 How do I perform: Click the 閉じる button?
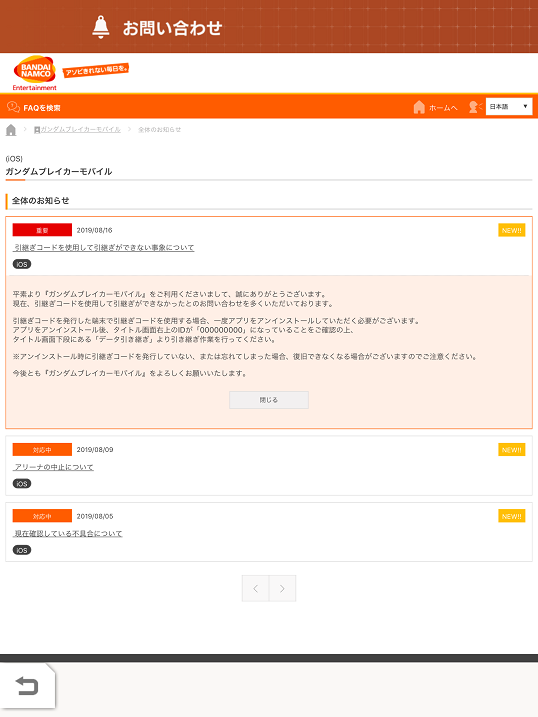pyautogui.click(x=269, y=400)
